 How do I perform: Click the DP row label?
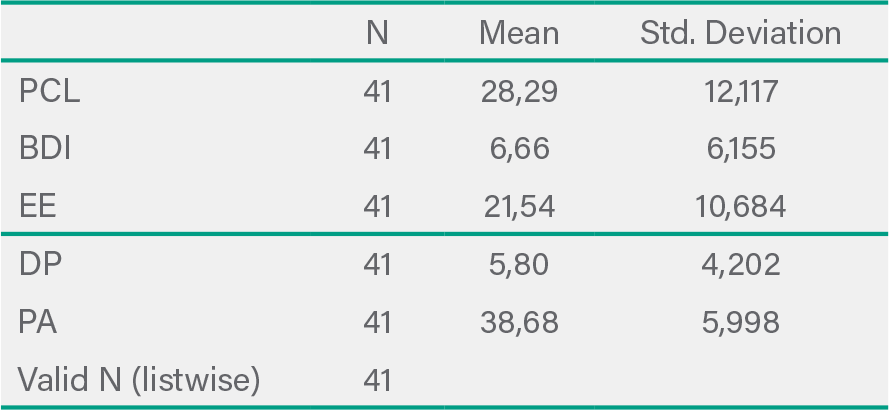pos(40,265)
